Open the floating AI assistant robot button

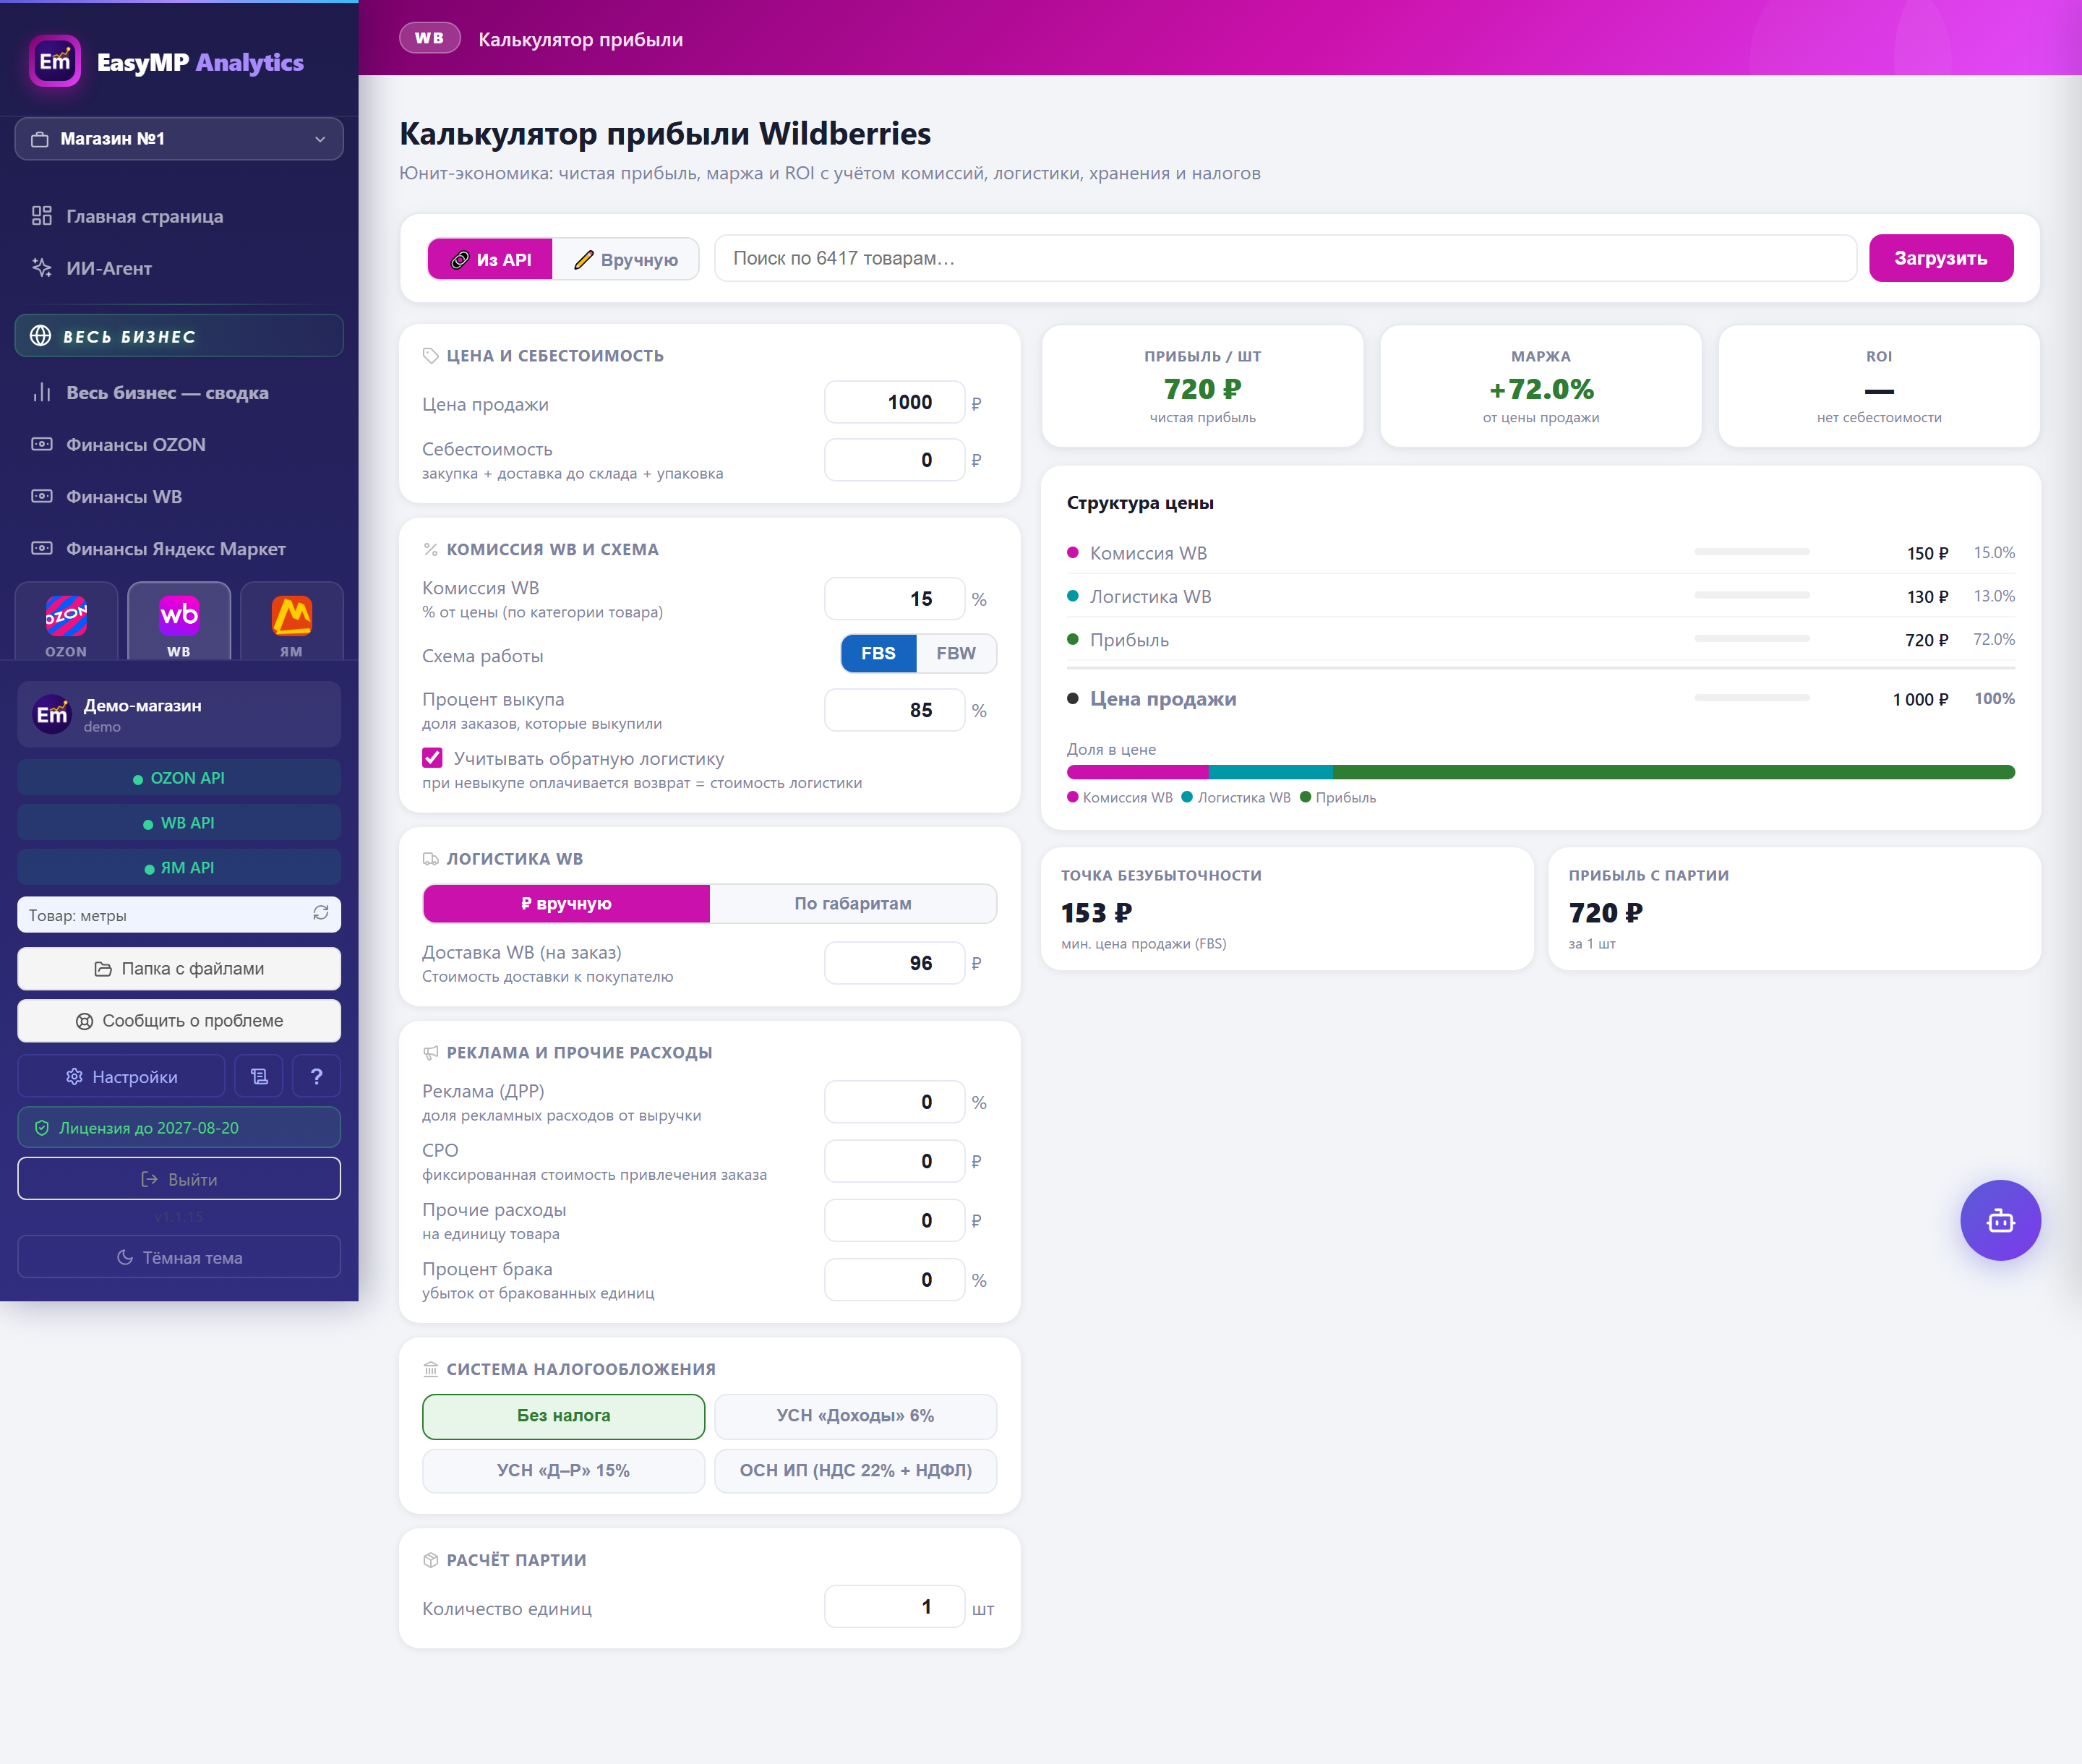coord(2000,1220)
